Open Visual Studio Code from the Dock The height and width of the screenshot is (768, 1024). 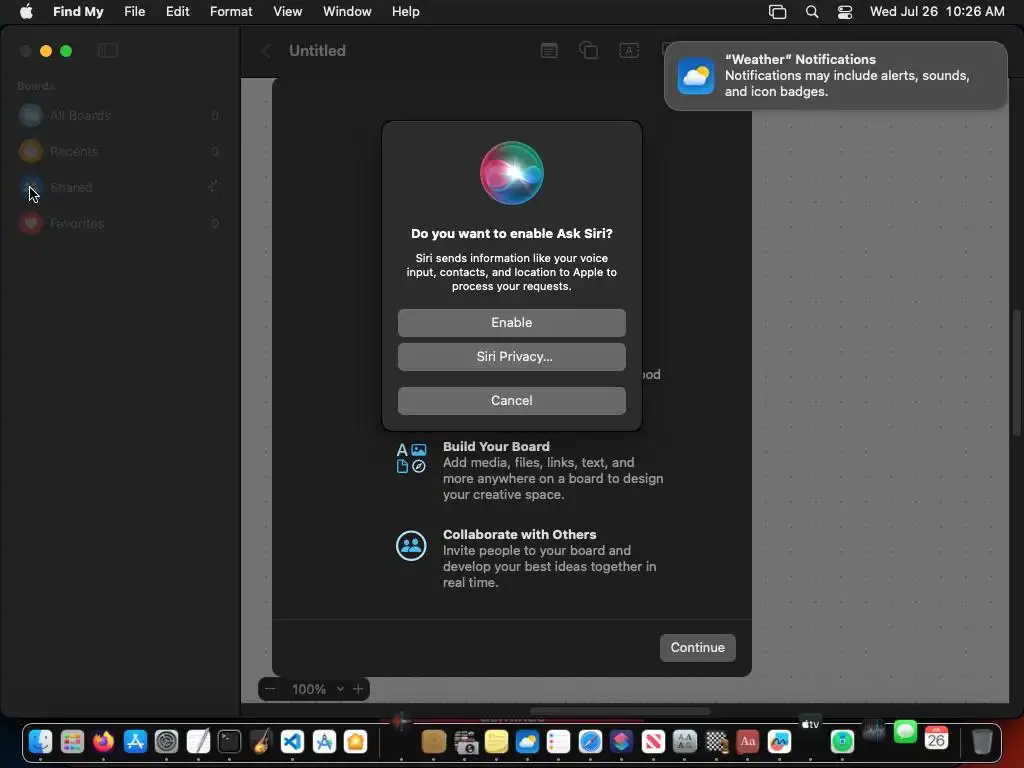click(x=292, y=741)
